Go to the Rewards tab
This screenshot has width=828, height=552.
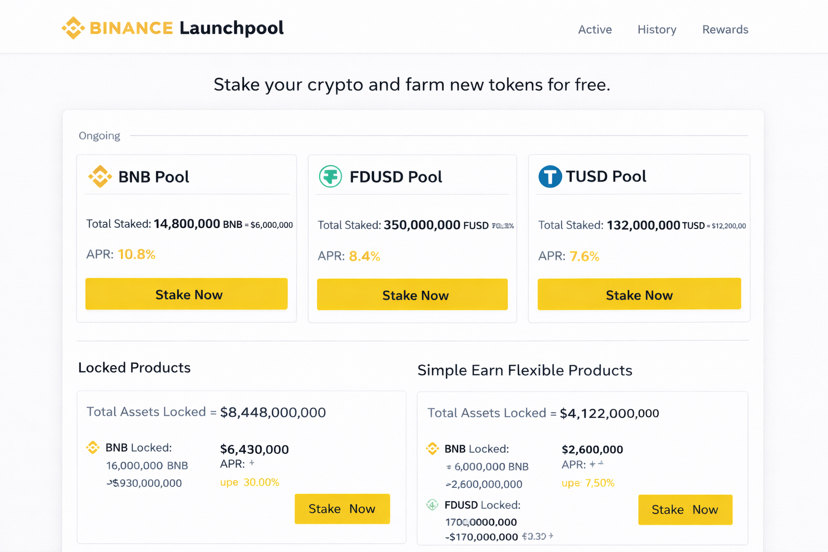[725, 30]
